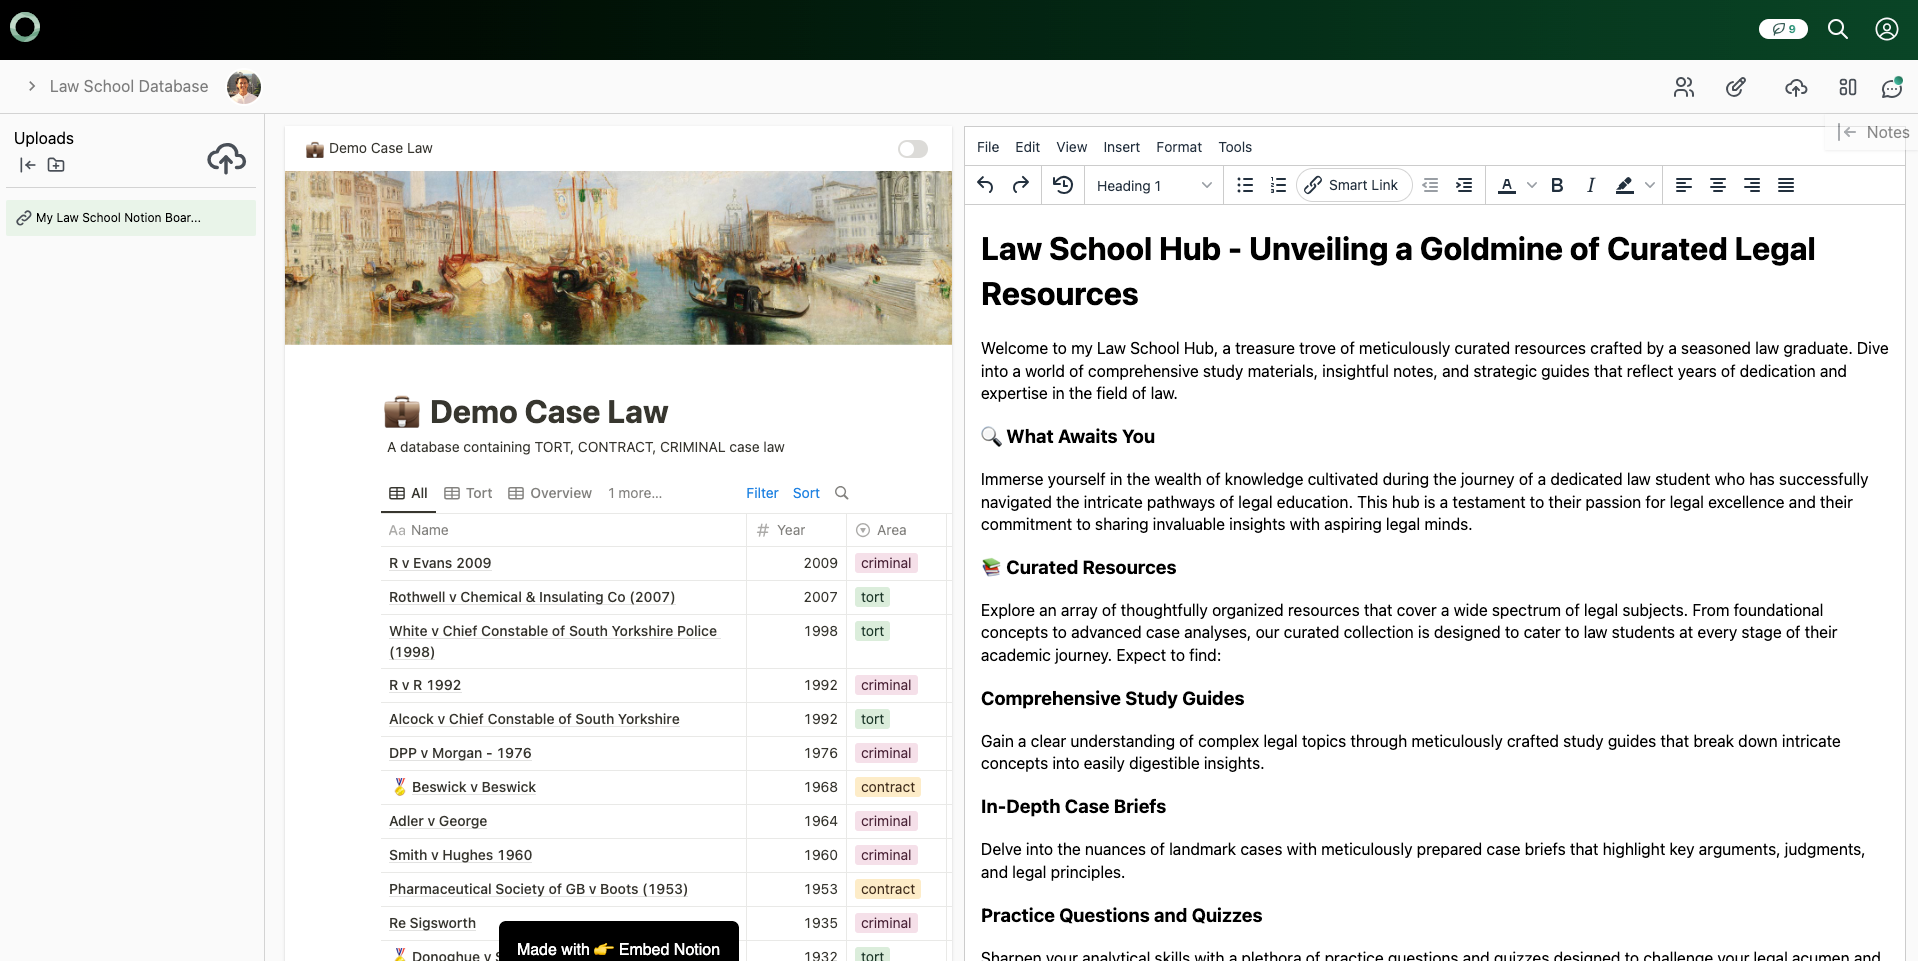1918x961 pixels.
Task: Click the user avatar photo in breadcrumb
Action: tap(244, 87)
